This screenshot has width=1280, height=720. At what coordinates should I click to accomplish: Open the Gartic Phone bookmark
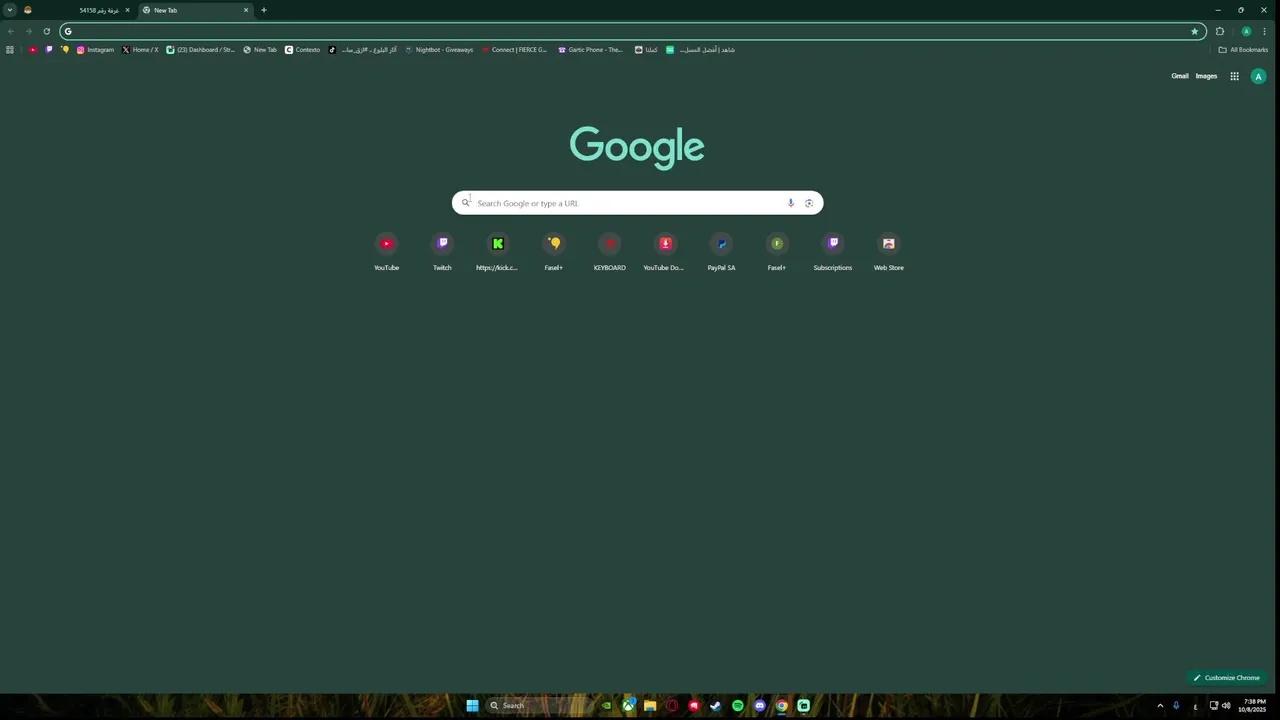tap(591, 49)
